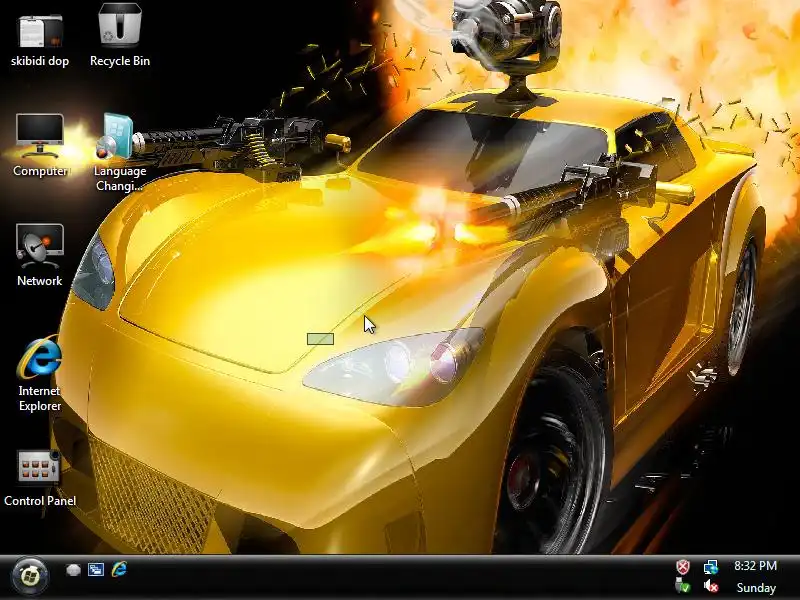Click the network connection tray icon
Viewport: 800px width, 600px height.
coord(711,566)
